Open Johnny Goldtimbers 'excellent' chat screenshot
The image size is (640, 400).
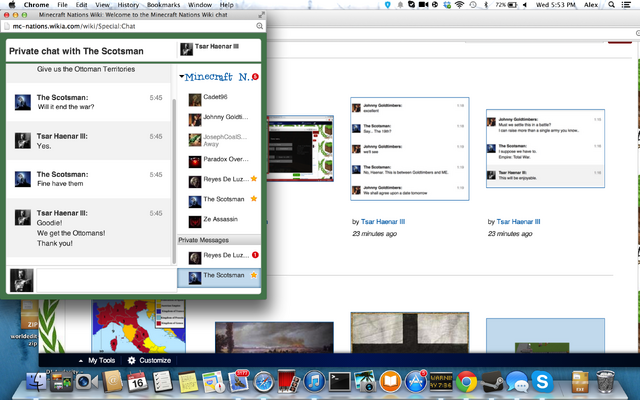410,149
